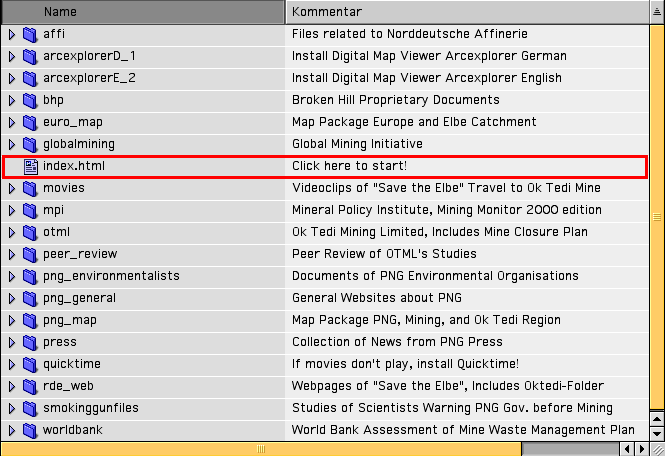Click the peer_review folder icon
This screenshot has height=456, width=665.
point(30,255)
